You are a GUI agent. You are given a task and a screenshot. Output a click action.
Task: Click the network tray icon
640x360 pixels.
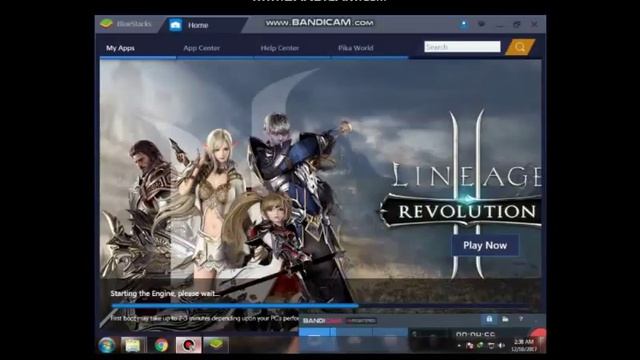tap(491, 346)
